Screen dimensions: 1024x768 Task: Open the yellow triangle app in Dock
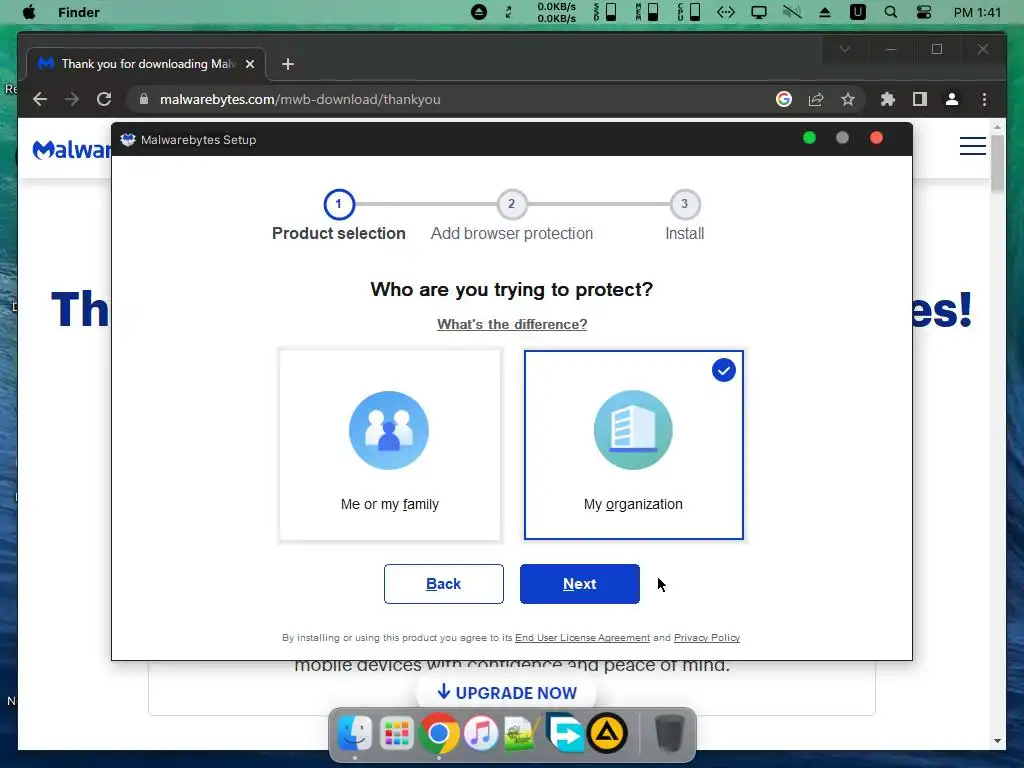607,733
